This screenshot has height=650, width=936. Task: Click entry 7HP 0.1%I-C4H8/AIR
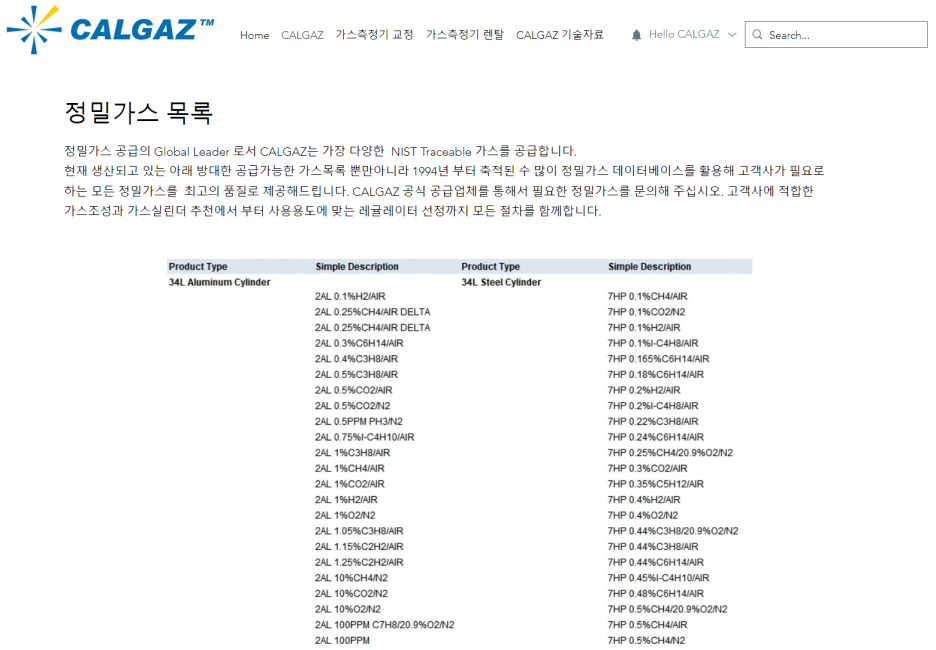click(652, 343)
